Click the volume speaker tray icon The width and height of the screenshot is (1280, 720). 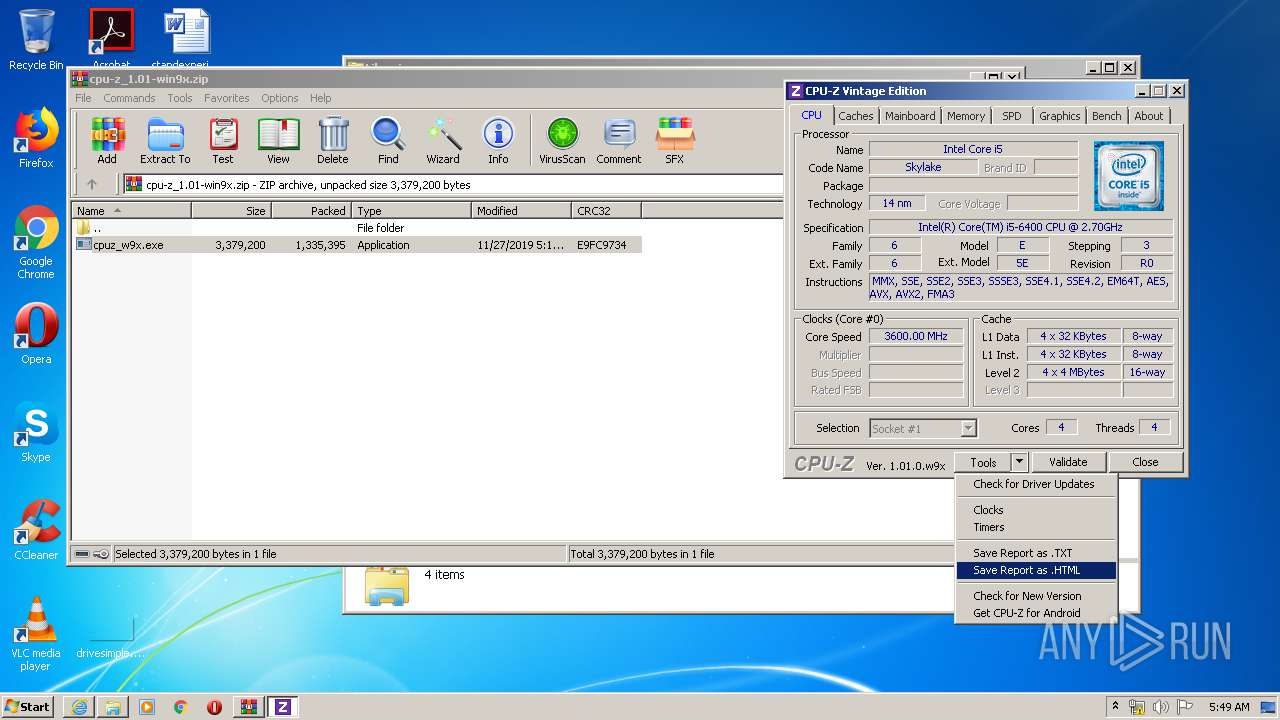(x=1161, y=707)
